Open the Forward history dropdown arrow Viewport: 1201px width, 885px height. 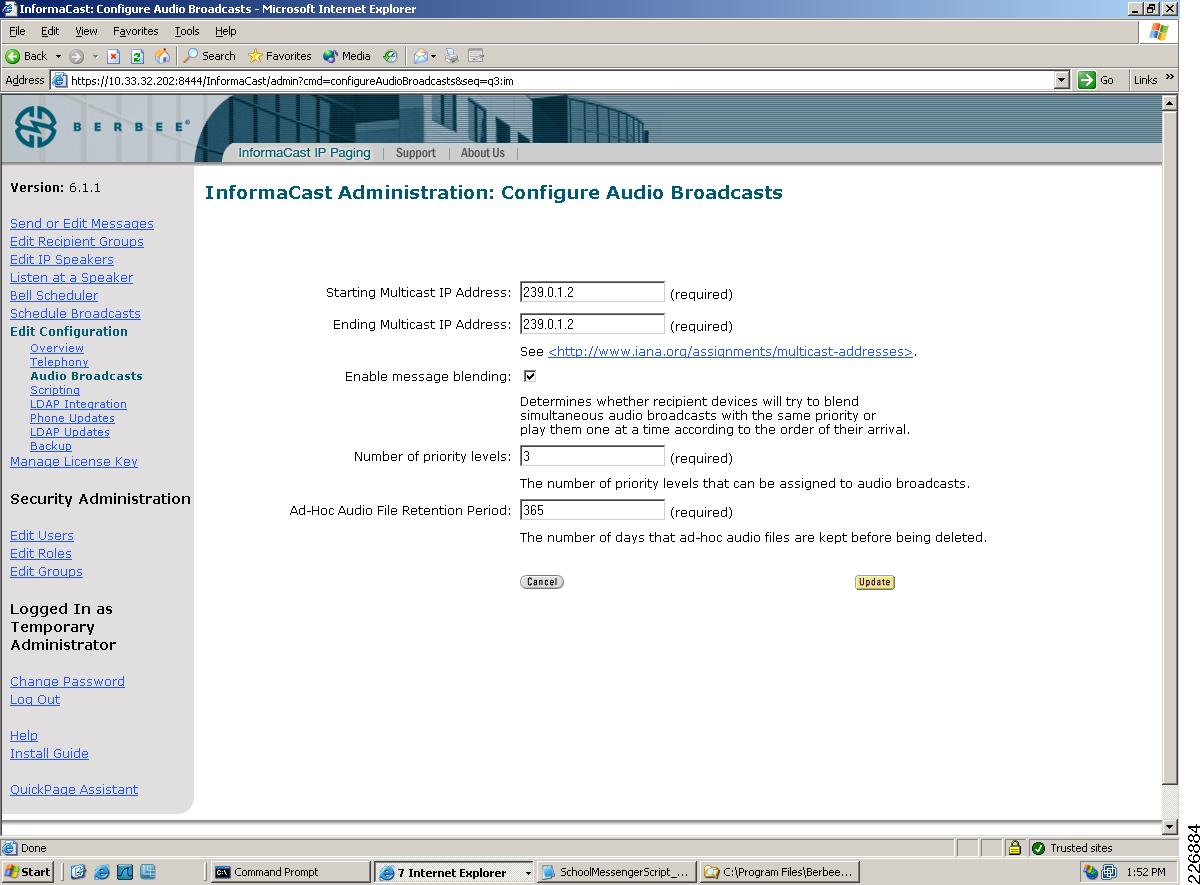pos(95,56)
